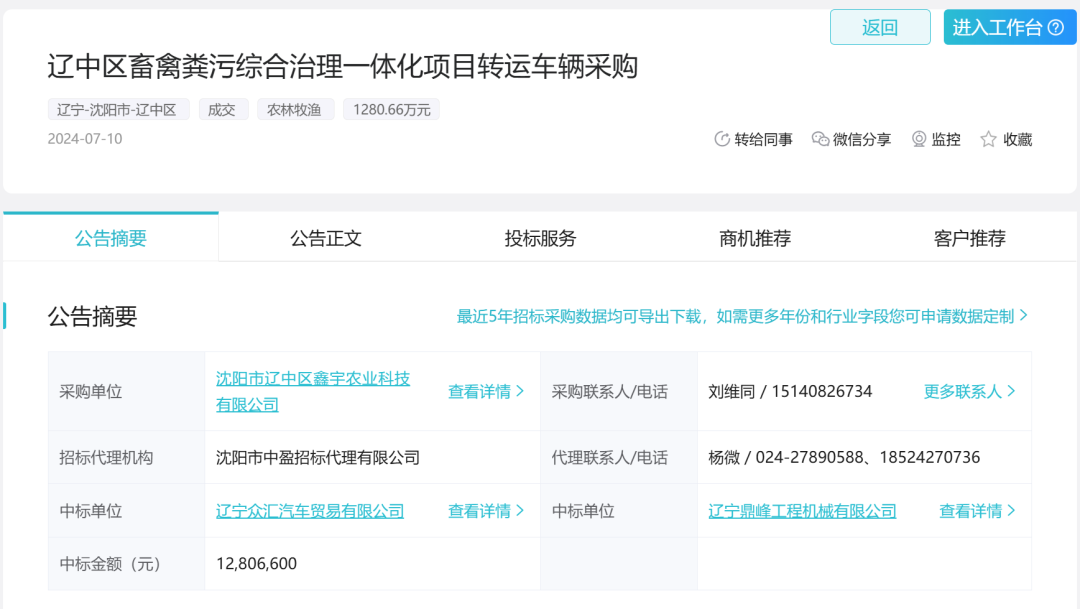Click the 成交 status tag
The width and height of the screenshot is (1080, 609).
pos(222,110)
